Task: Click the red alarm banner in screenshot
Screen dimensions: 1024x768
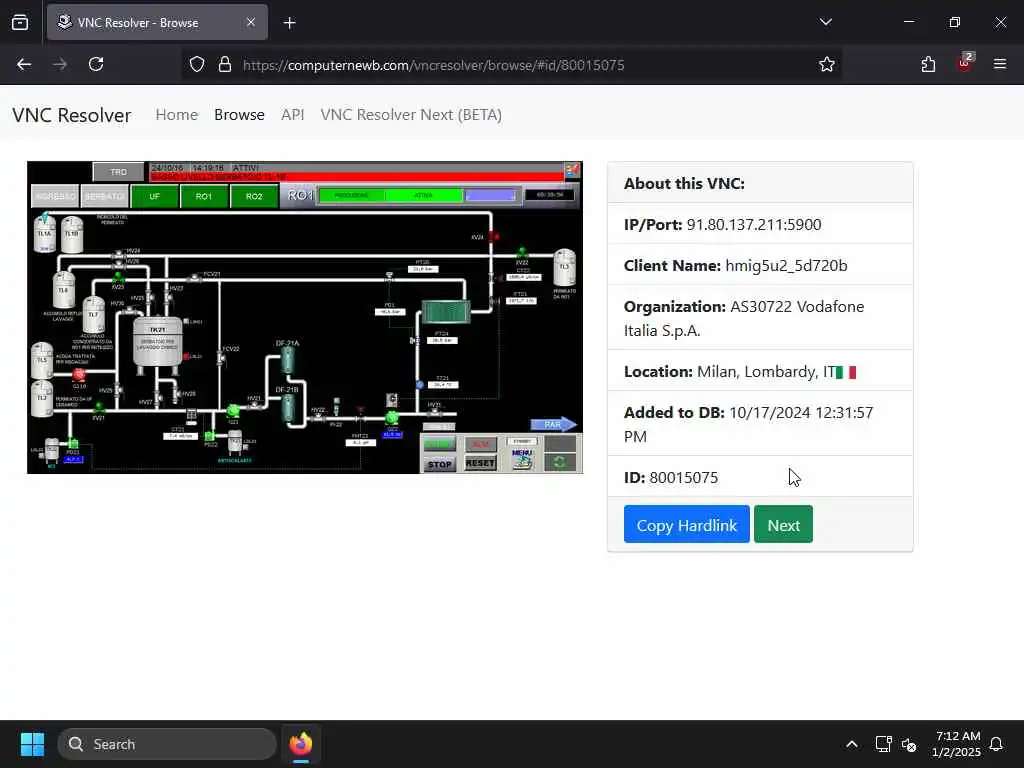Action: click(357, 177)
